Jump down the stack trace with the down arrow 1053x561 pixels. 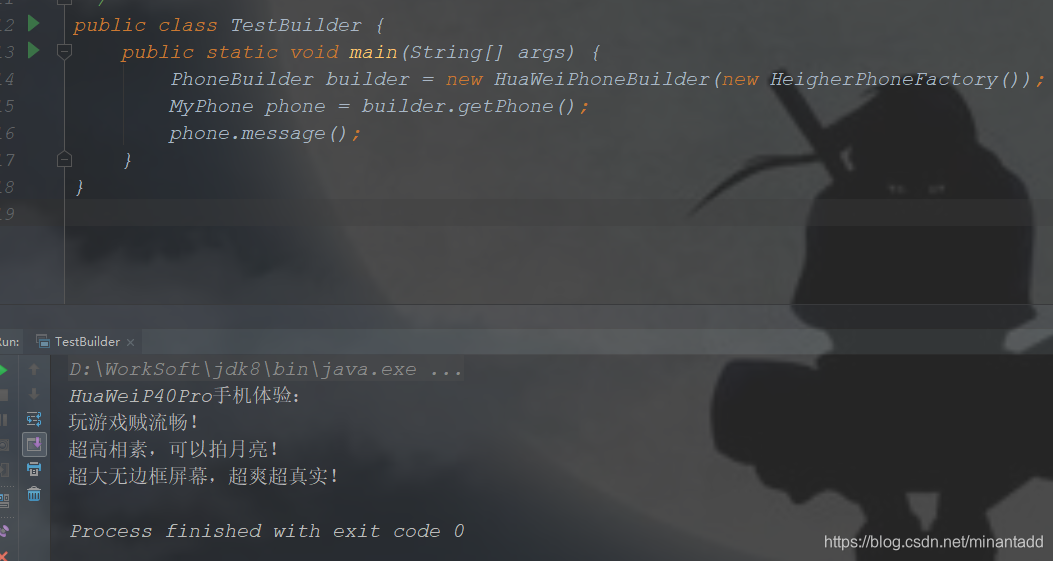pos(34,394)
